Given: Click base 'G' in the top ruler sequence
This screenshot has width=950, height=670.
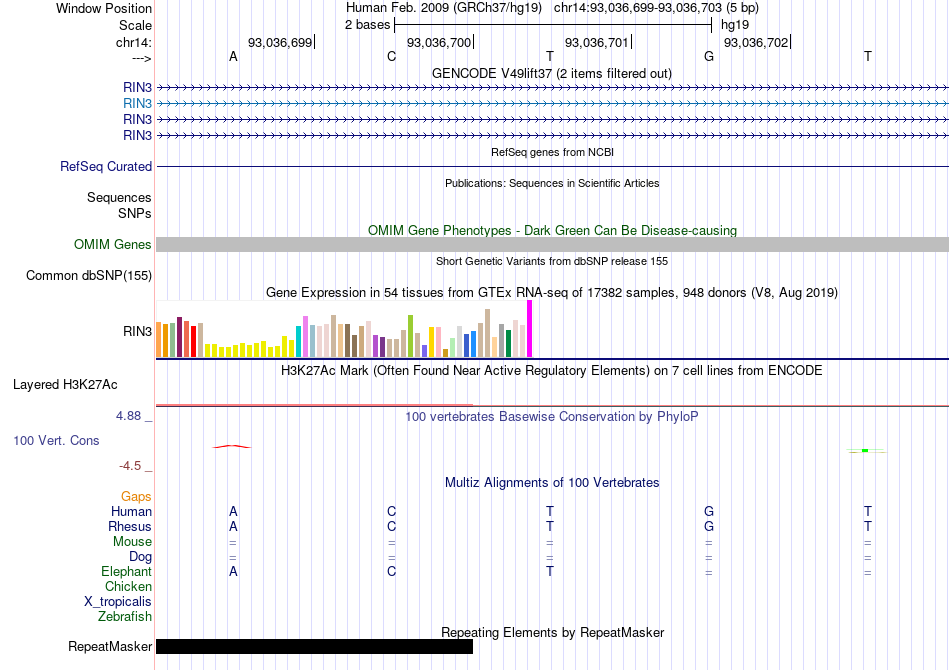Looking at the screenshot, I should (x=709, y=56).
